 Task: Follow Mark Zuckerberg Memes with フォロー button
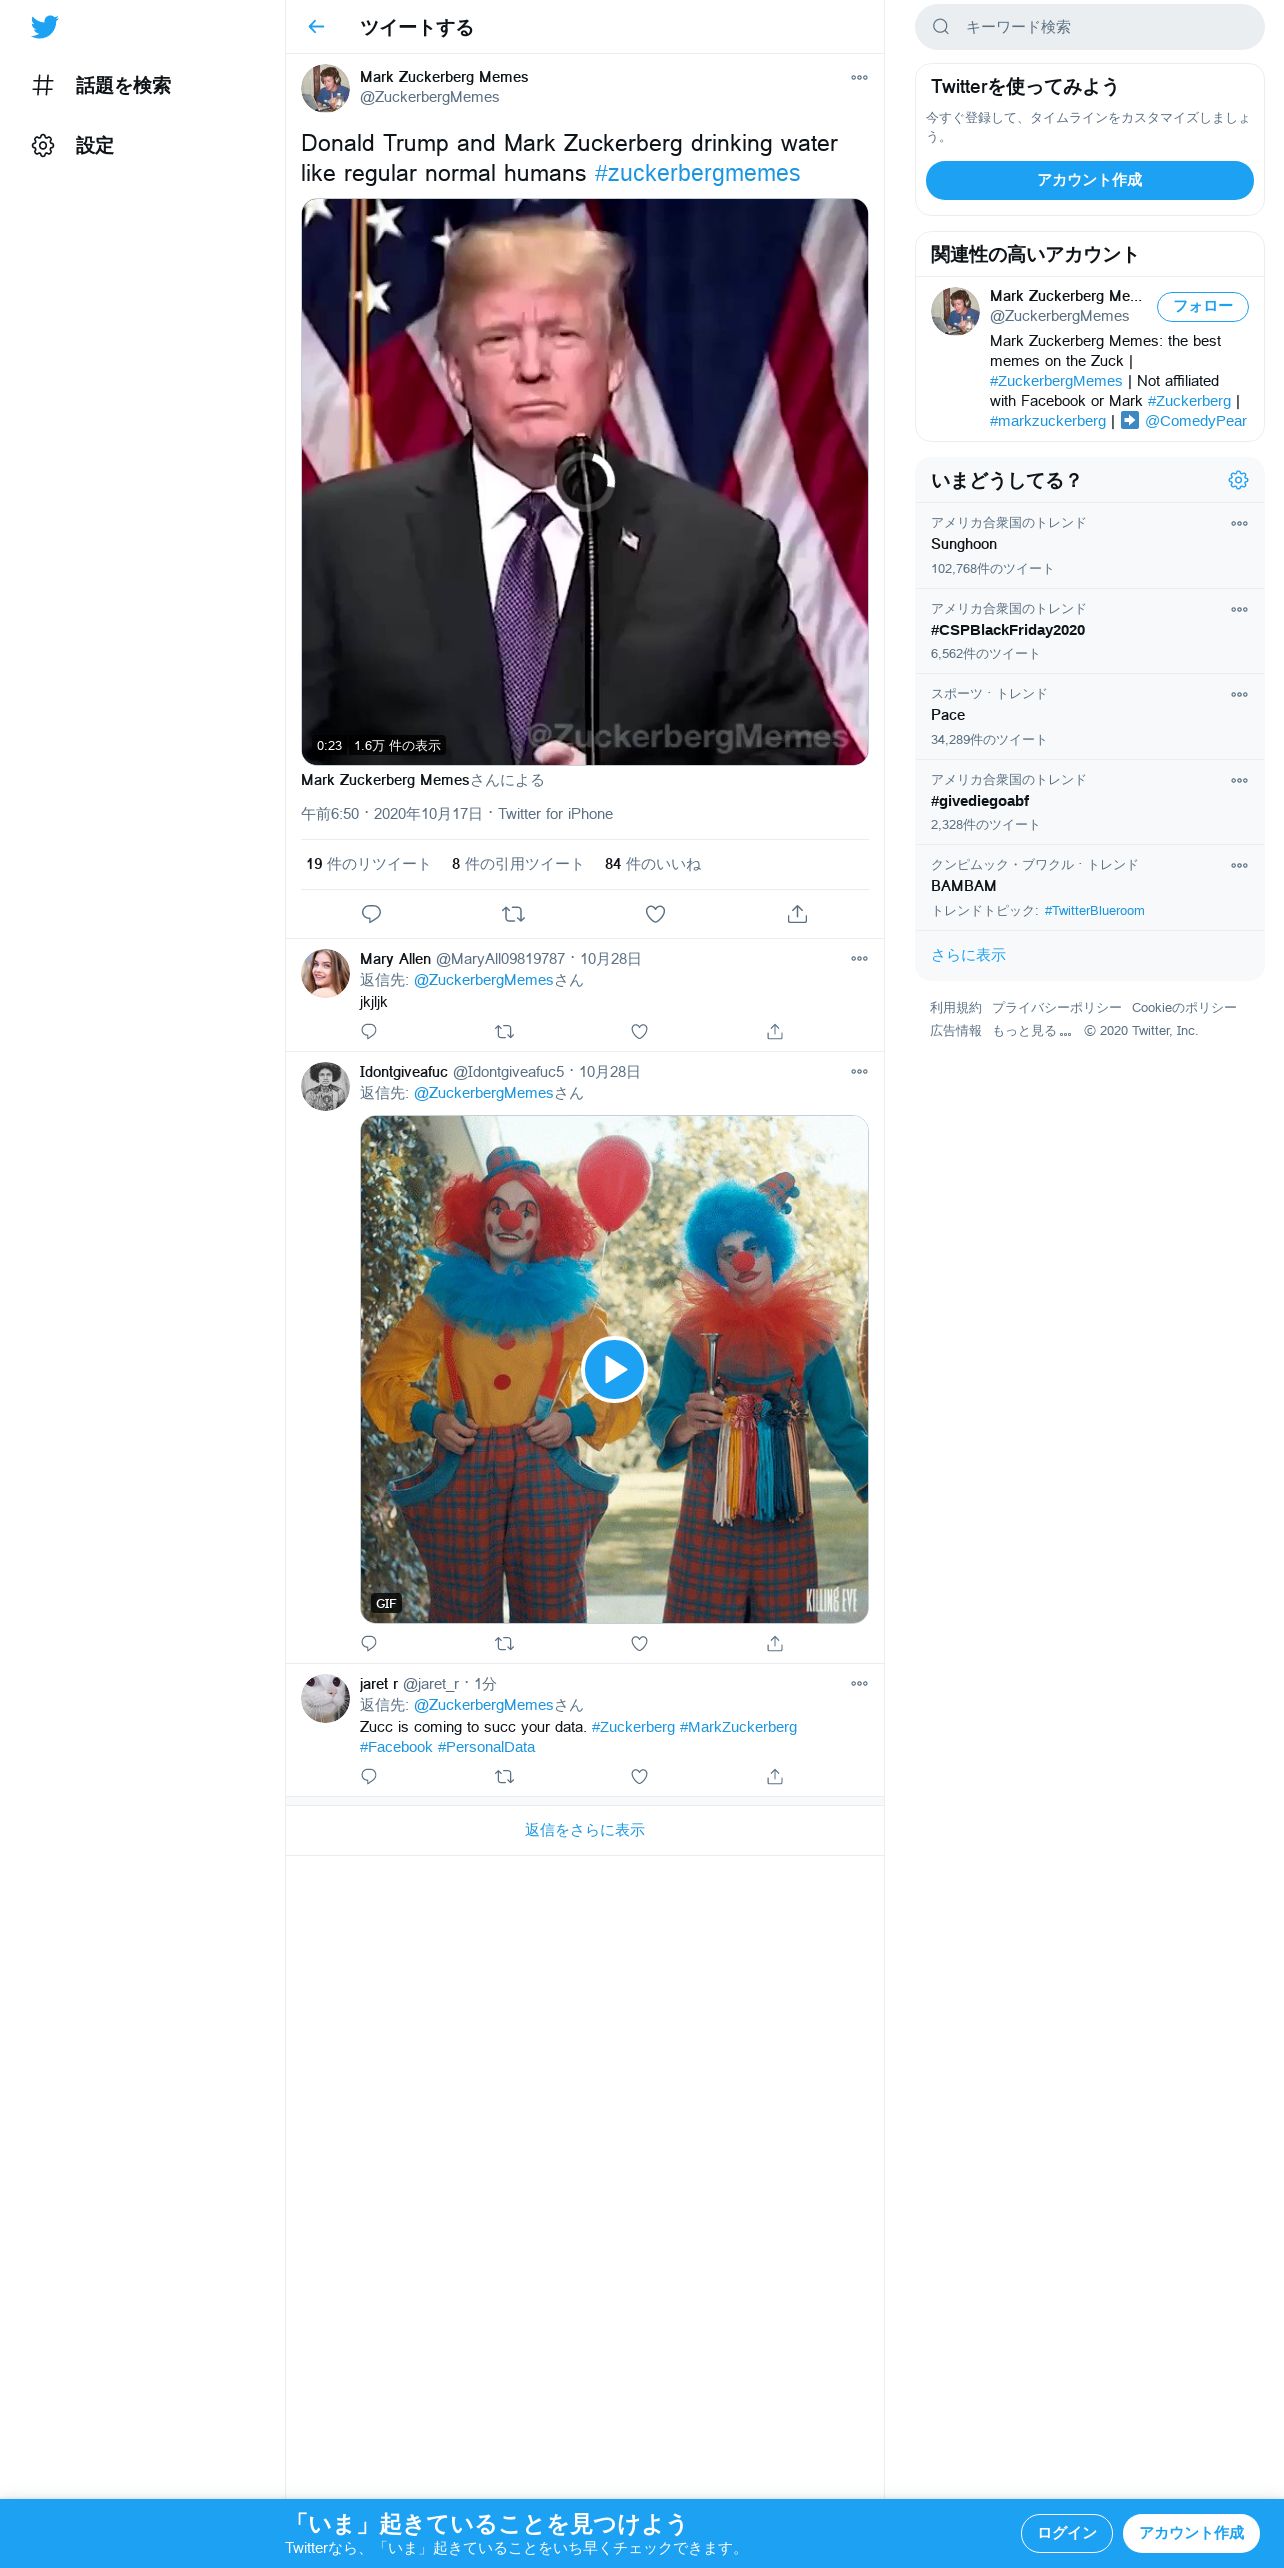pyautogui.click(x=1203, y=307)
